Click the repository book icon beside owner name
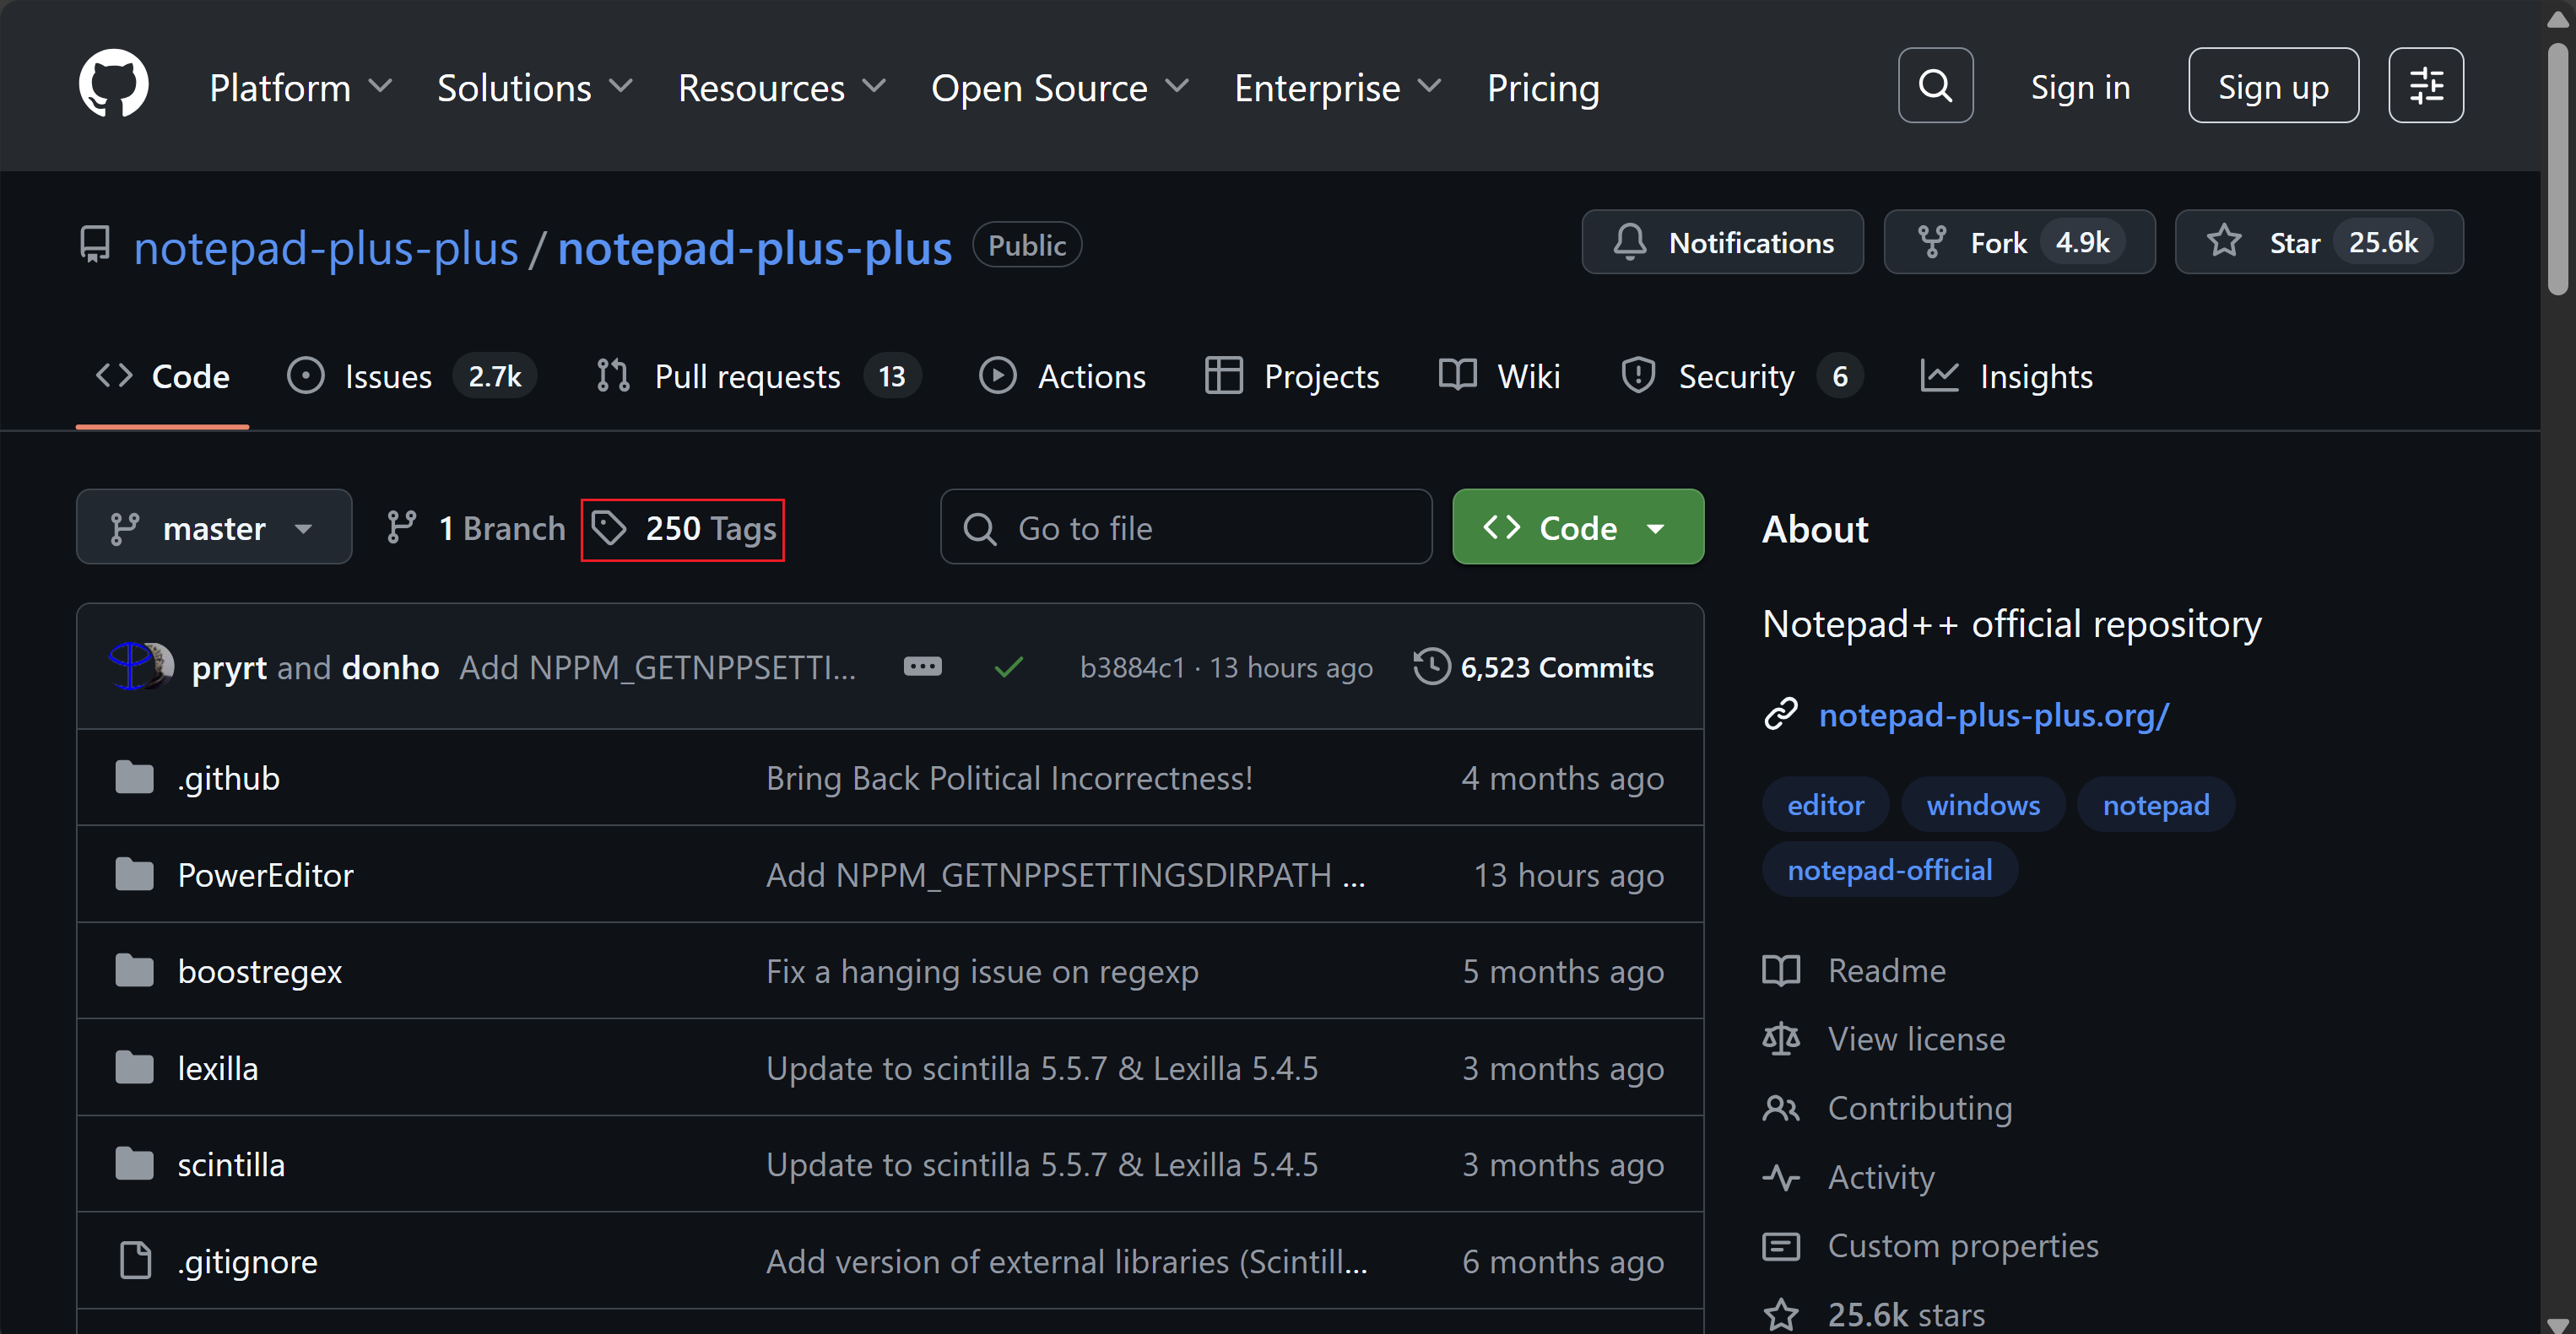The height and width of the screenshot is (1334, 2576). pos(95,245)
